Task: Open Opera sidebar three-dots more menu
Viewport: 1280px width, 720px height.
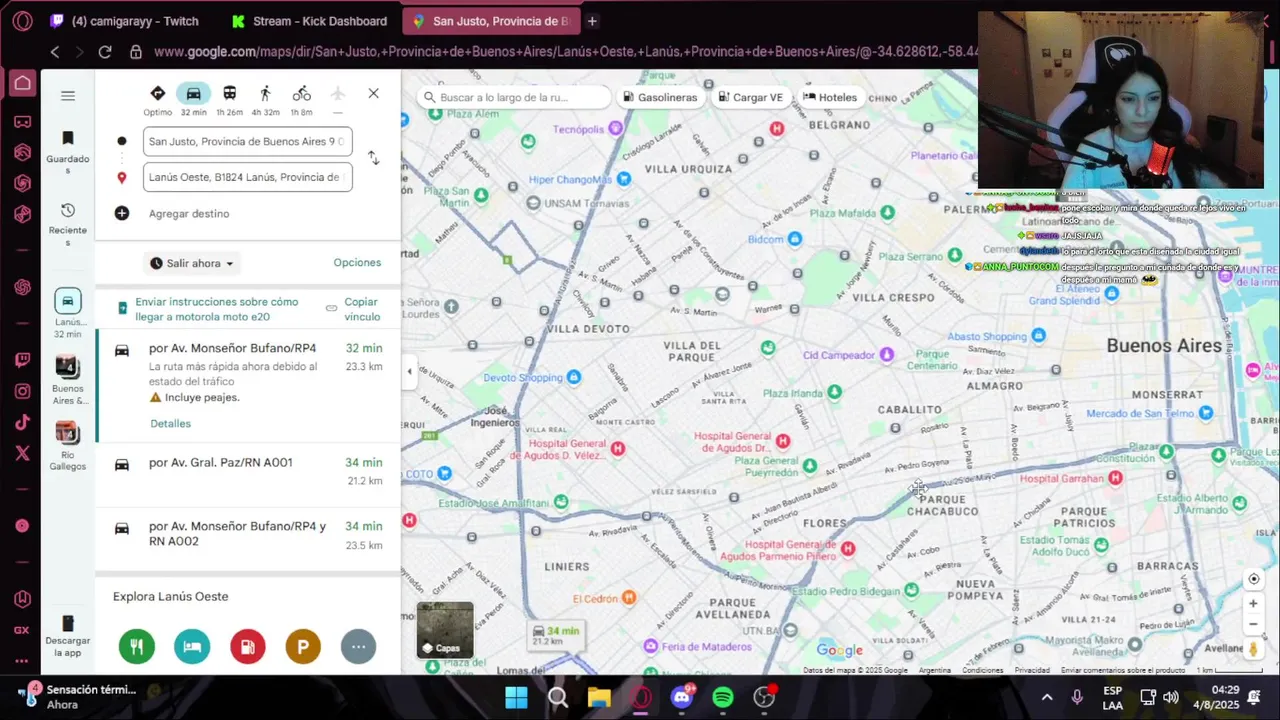Action: [22, 661]
